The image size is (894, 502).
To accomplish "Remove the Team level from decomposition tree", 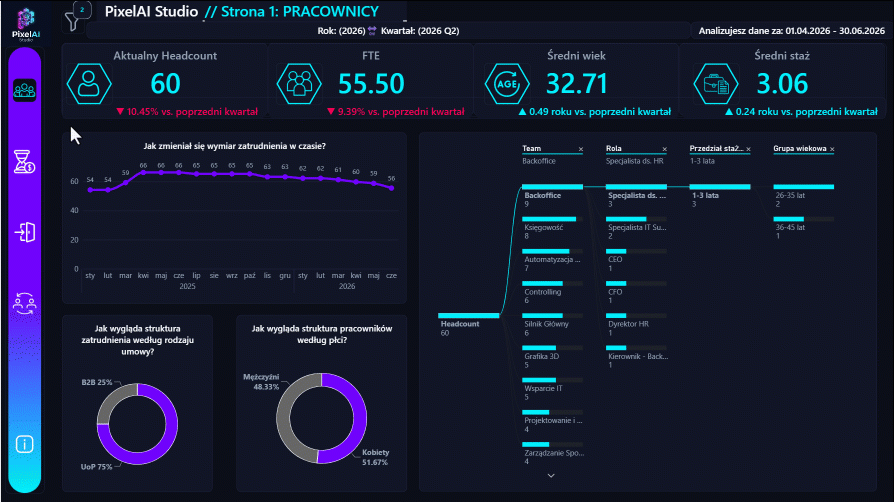I will point(581,149).
